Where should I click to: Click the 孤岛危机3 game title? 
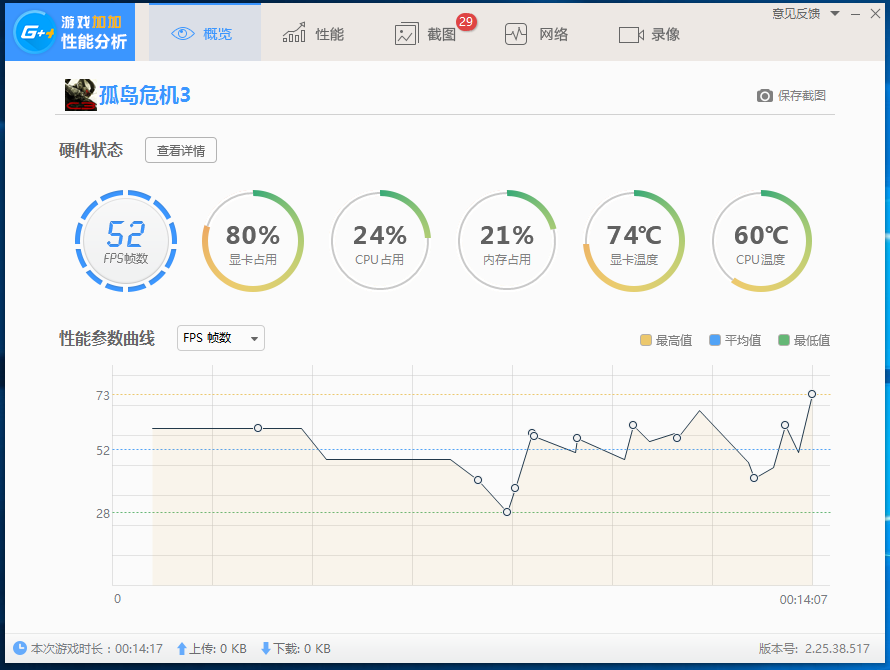tap(145, 95)
